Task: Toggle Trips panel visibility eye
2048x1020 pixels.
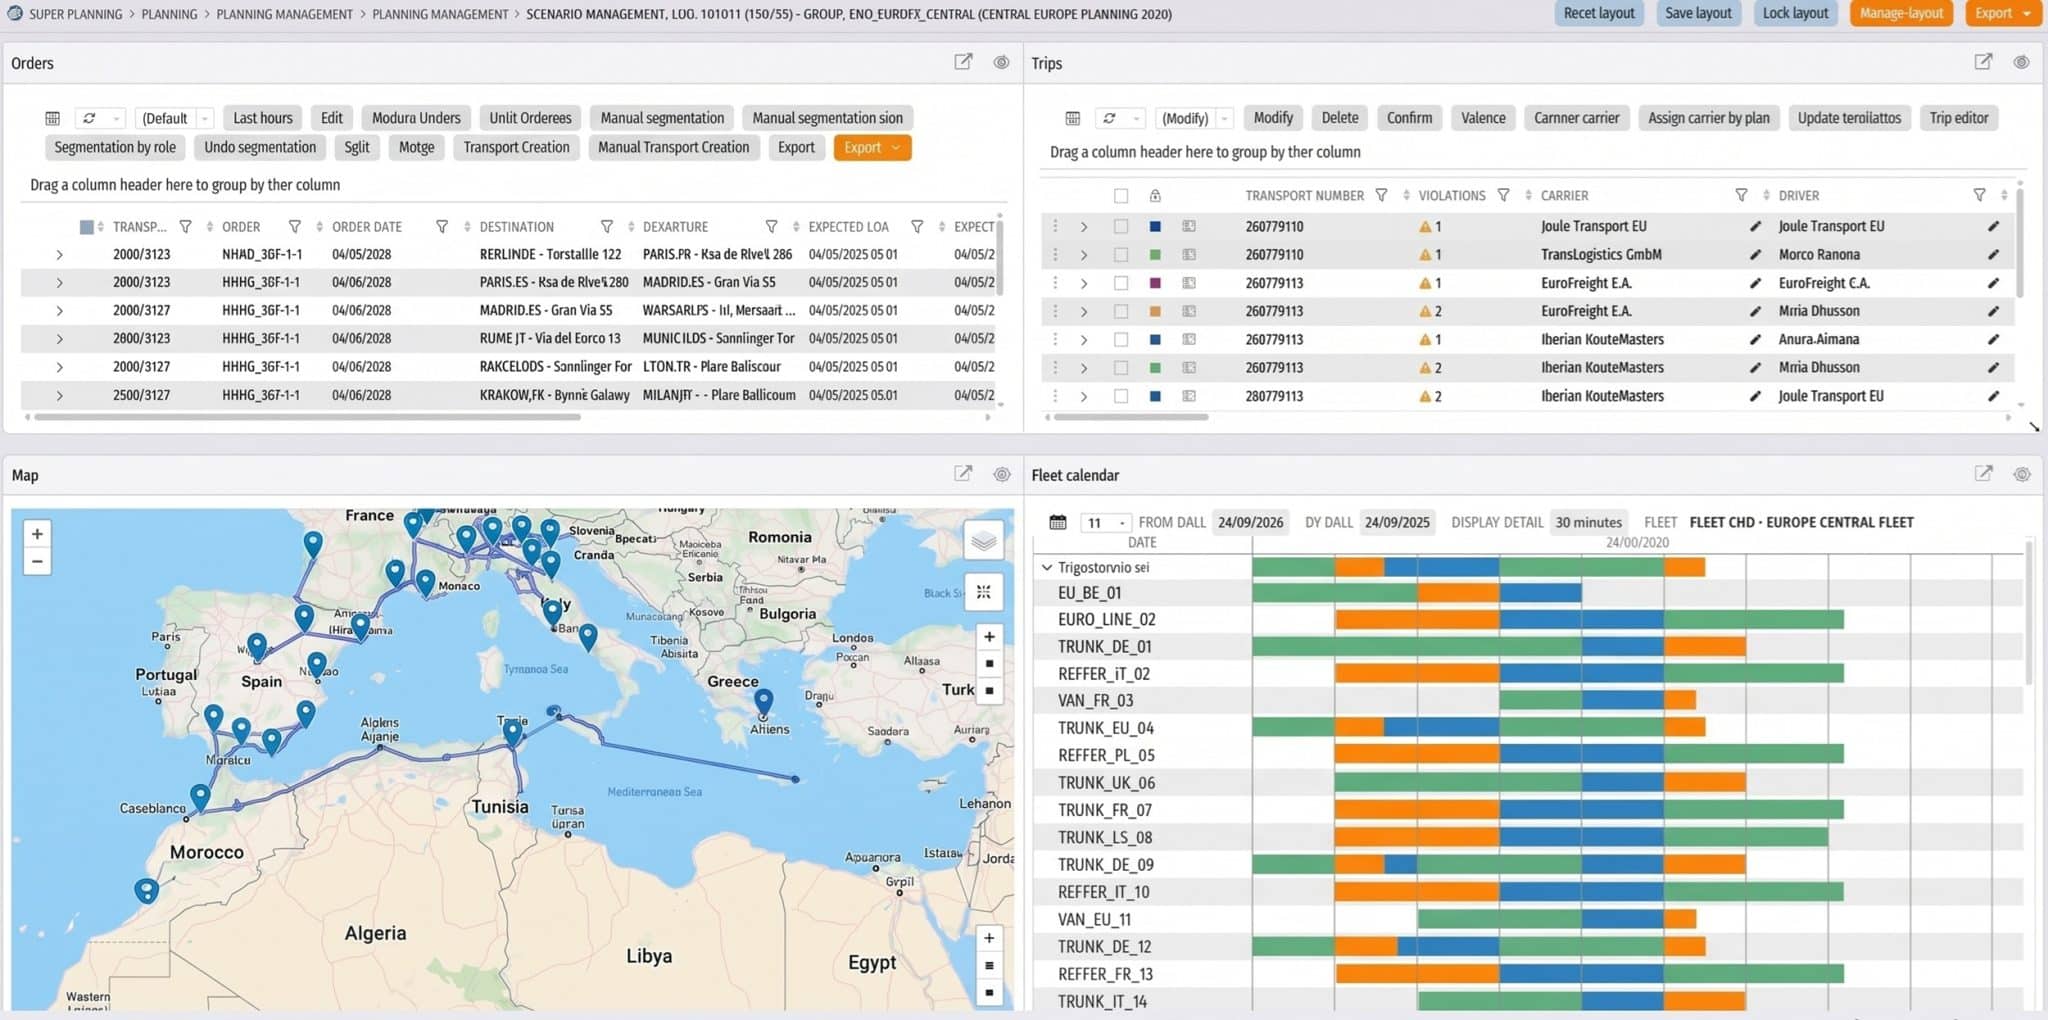Action: pyautogui.click(x=2021, y=62)
